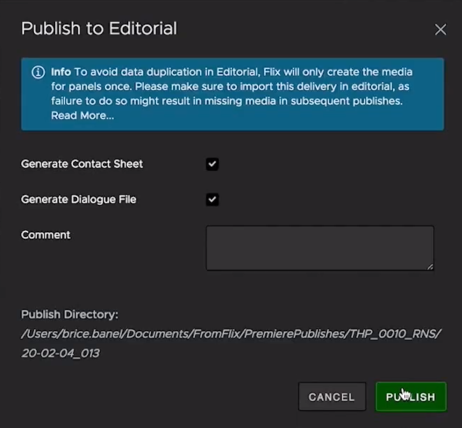Click the green Publish button
462x428 pixels.
point(411,397)
